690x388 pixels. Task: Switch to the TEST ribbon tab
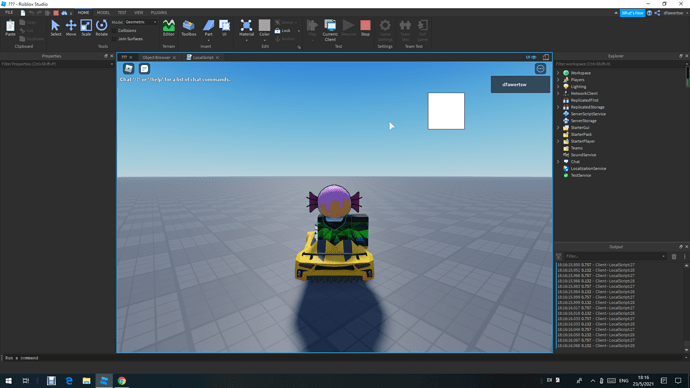[122, 13]
